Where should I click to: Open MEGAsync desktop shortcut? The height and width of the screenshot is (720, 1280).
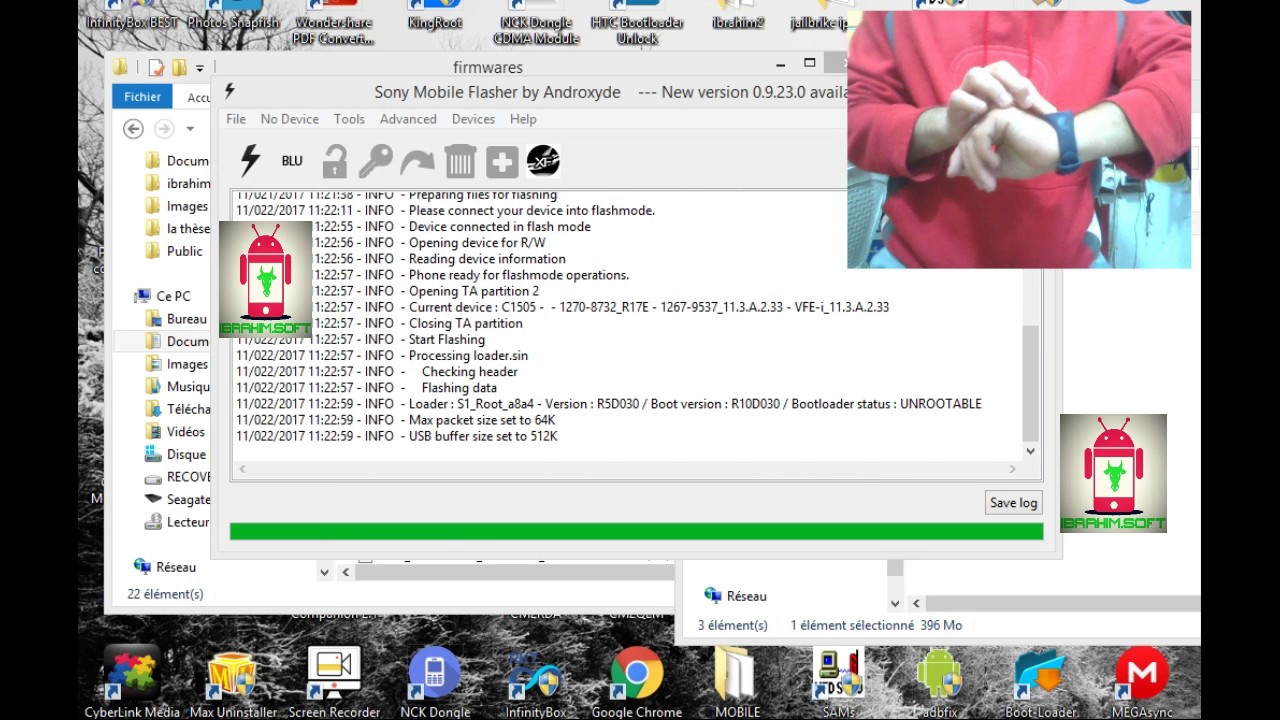point(1142,683)
